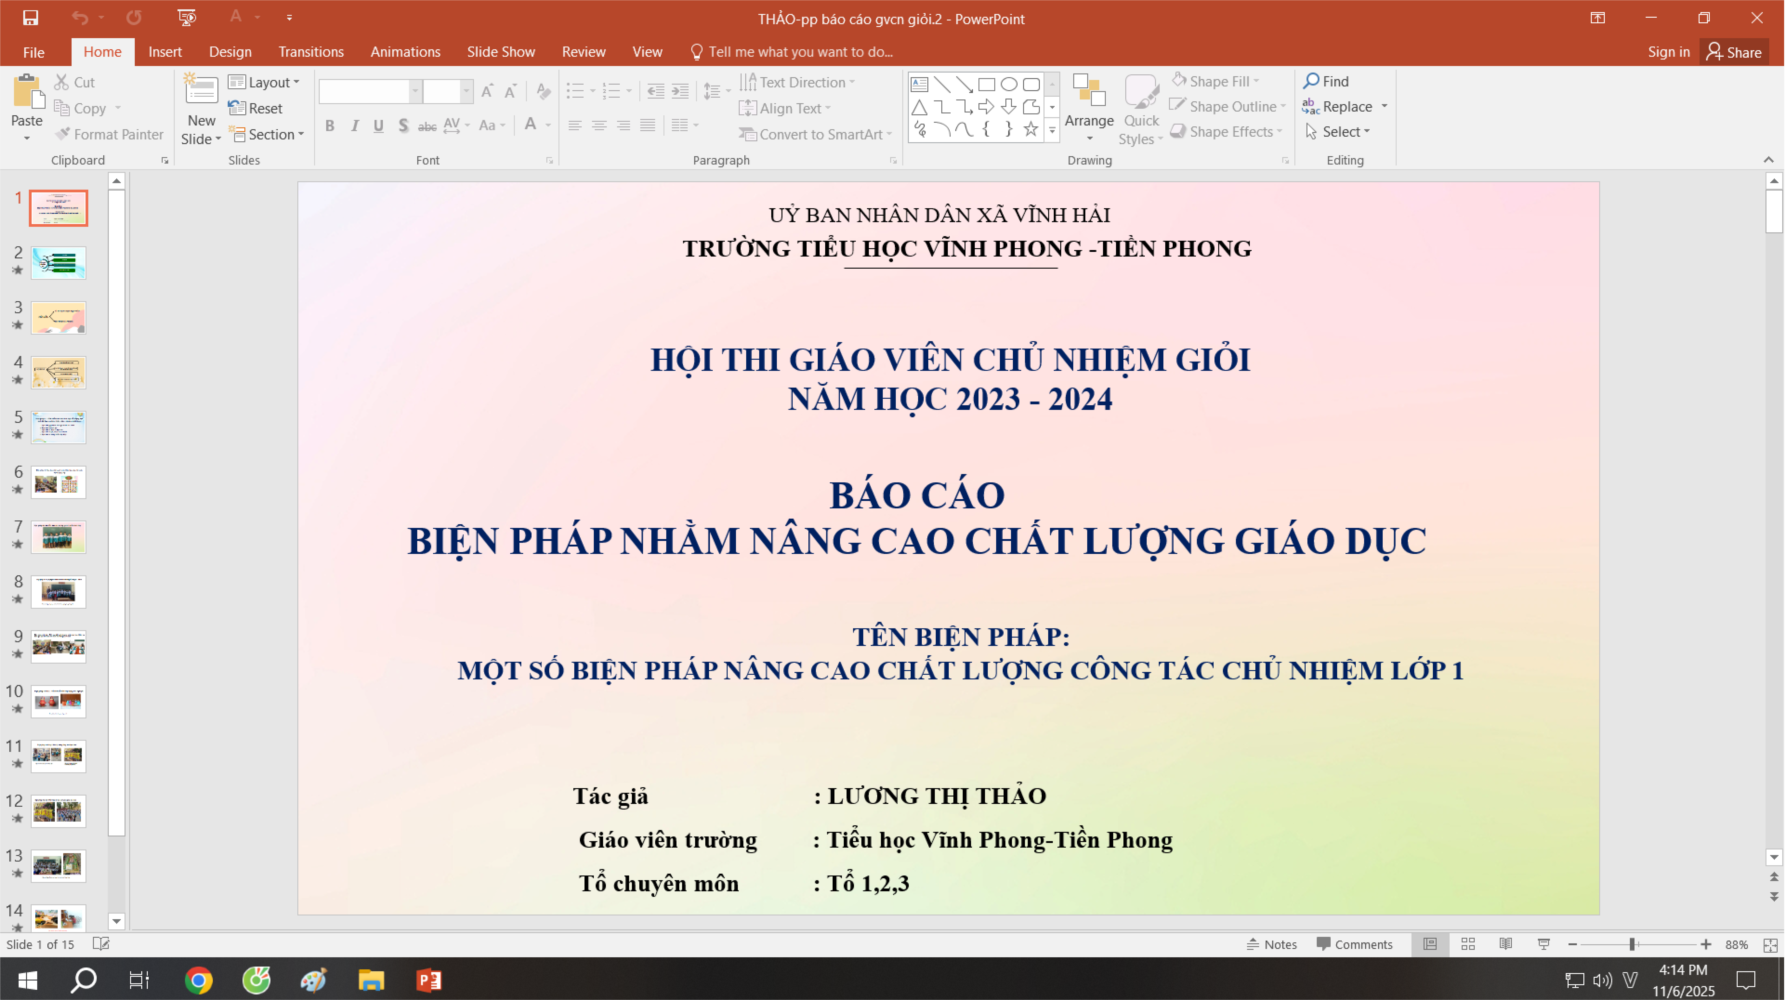Click the New Slide icon
1785x1000 pixels.
[x=201, y=93]
